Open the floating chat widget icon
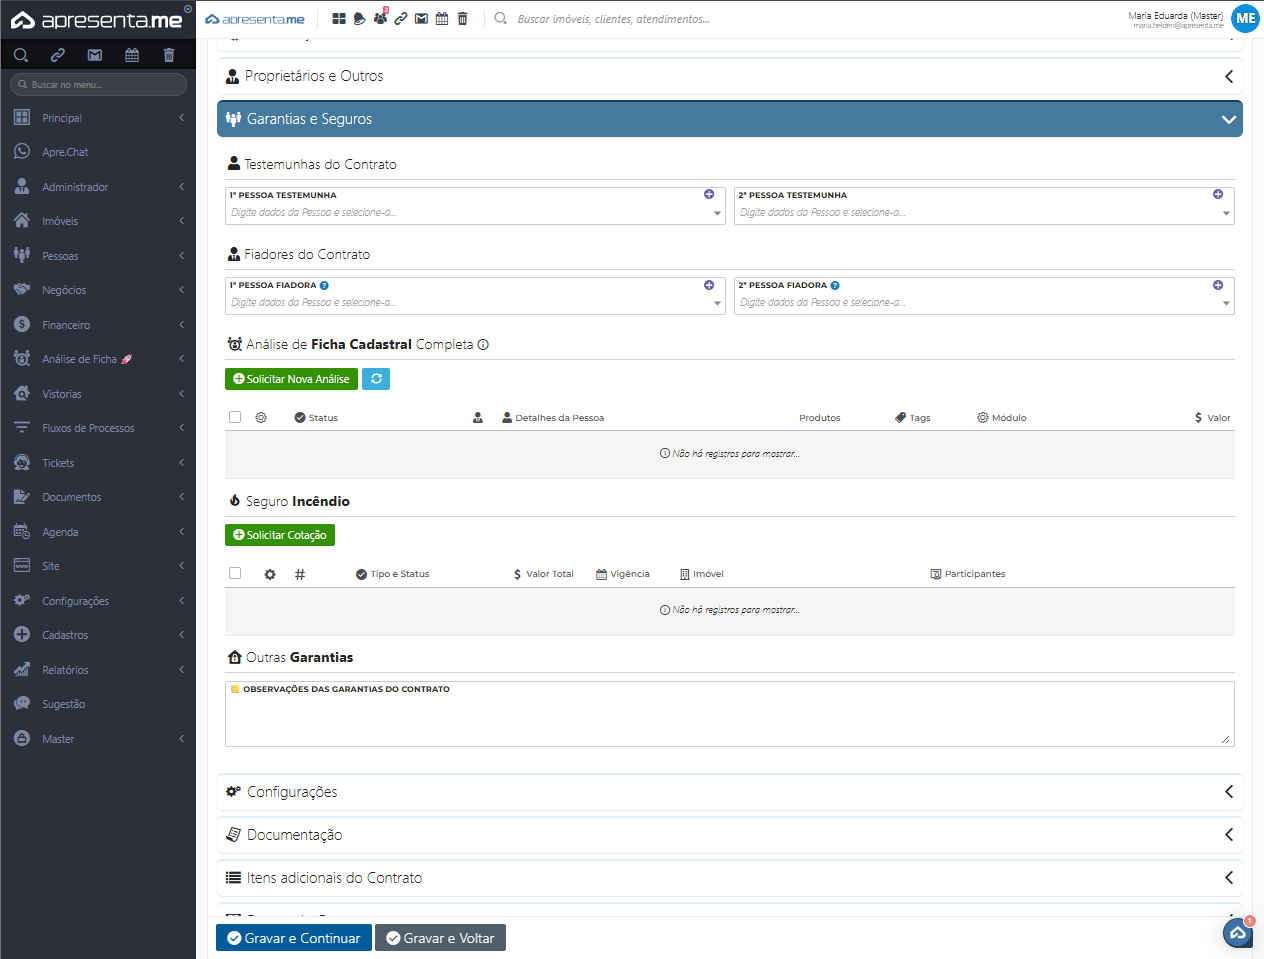This screenshot has width=1264, height=959. coord(1238,932)
